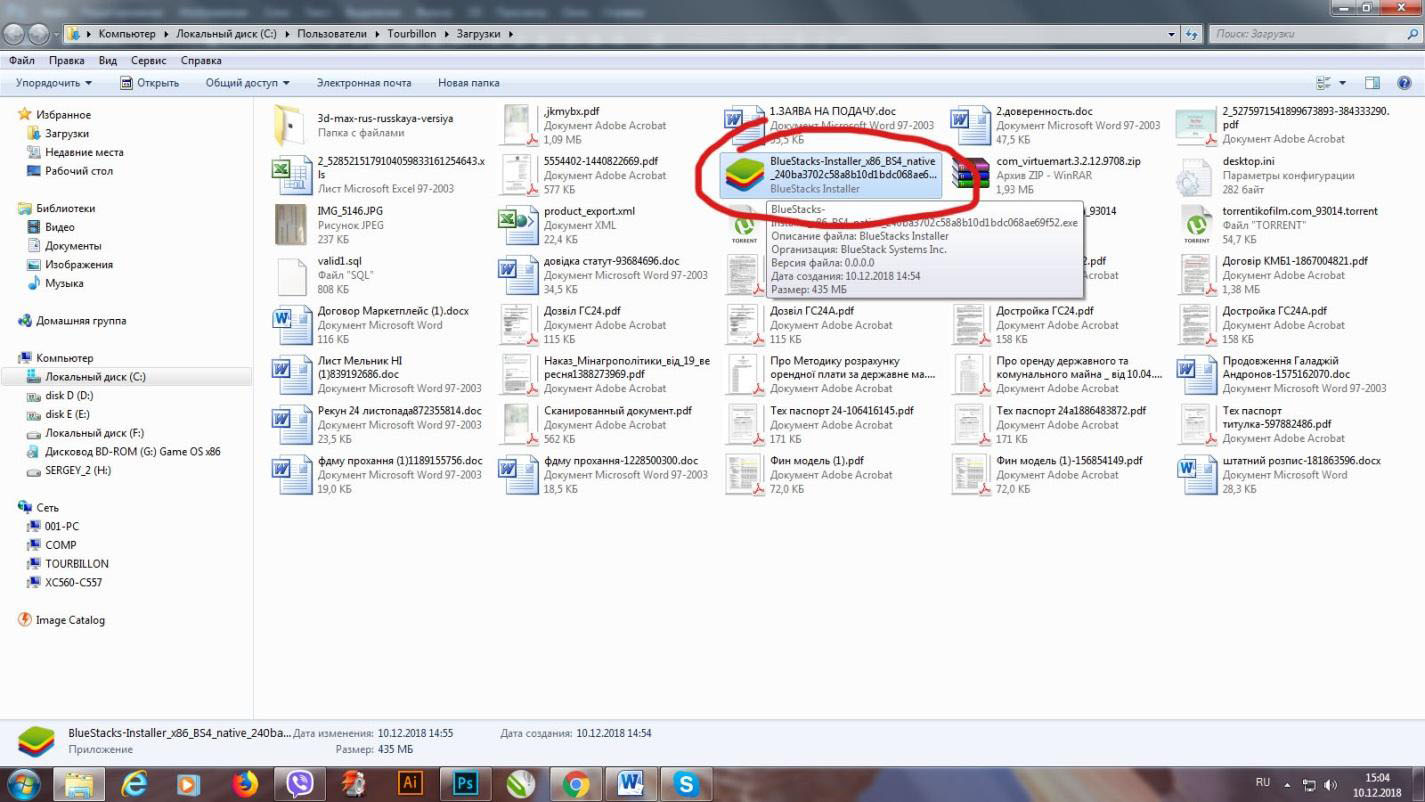
Task: Open the TOURBILLON network computer
Action: pos(77,564)
